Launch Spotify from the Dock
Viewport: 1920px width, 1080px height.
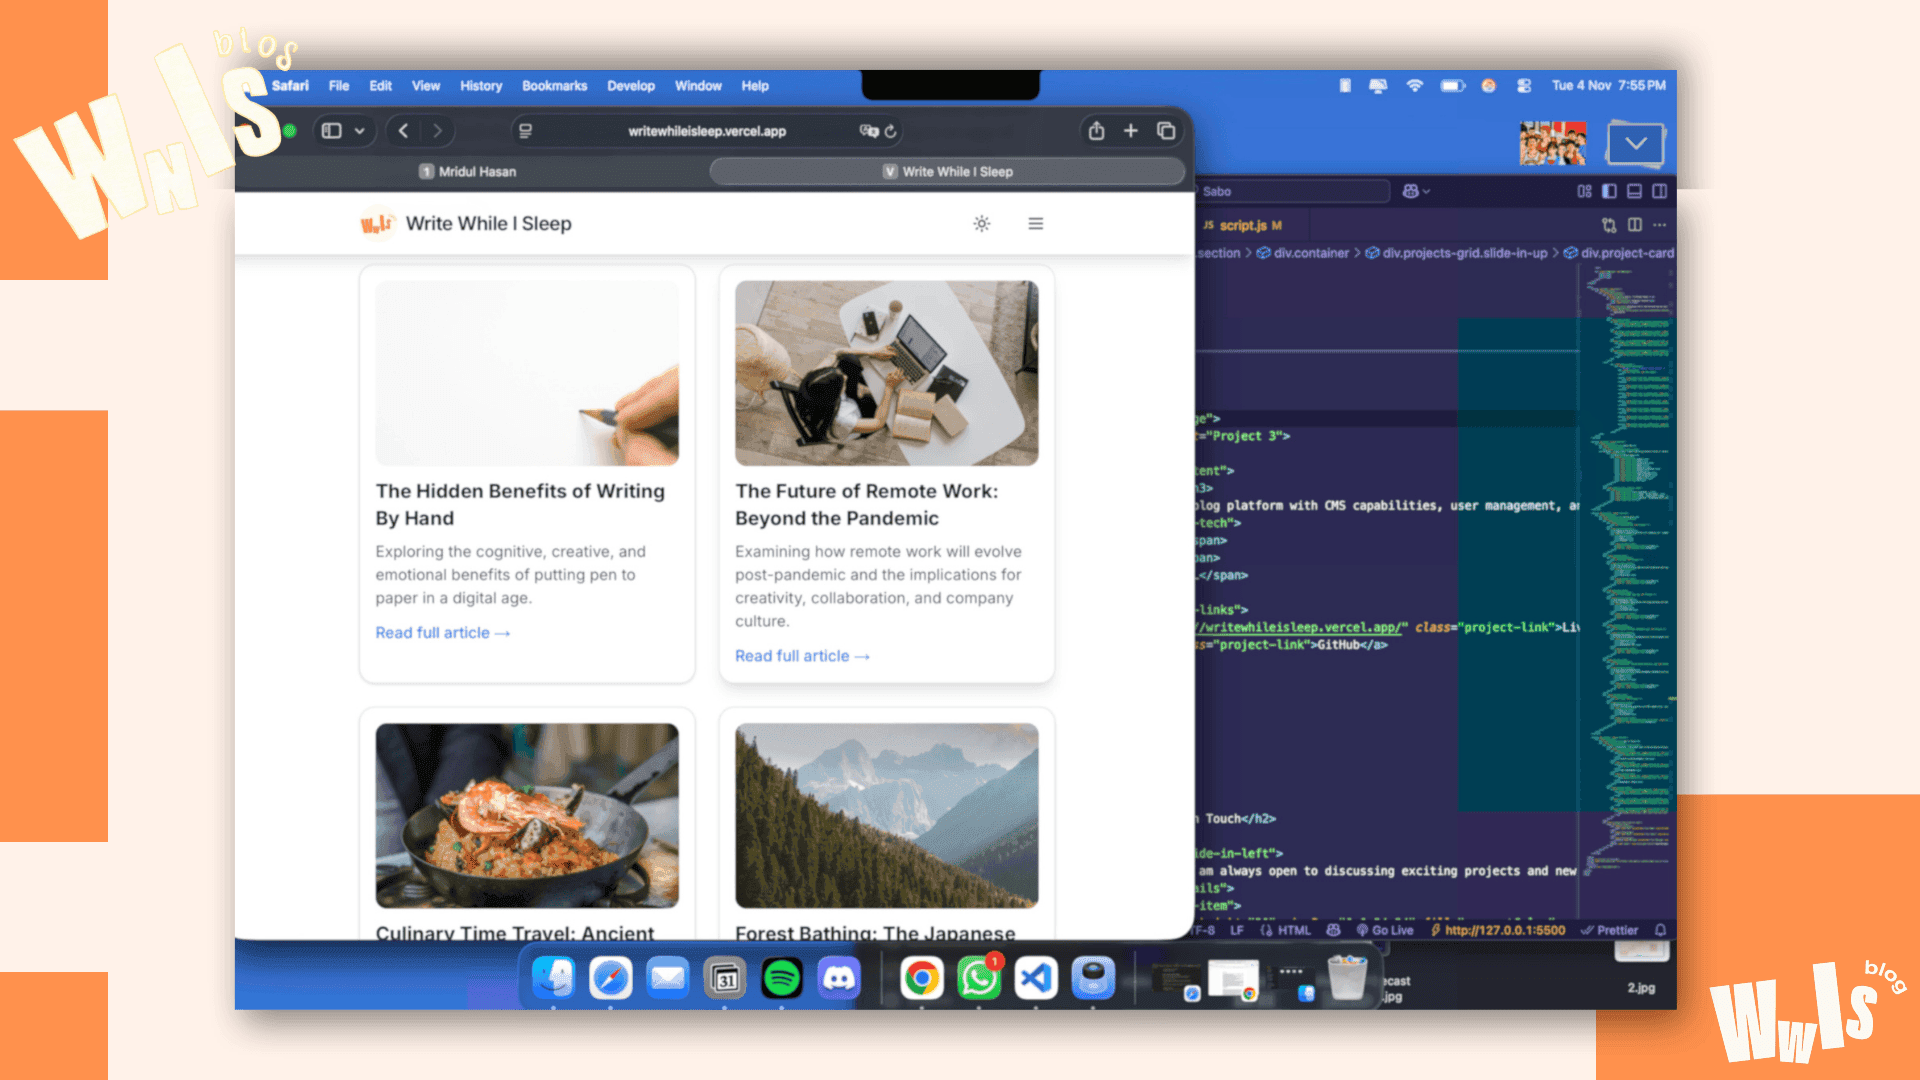pyautogui.click(x=783, y=978)
